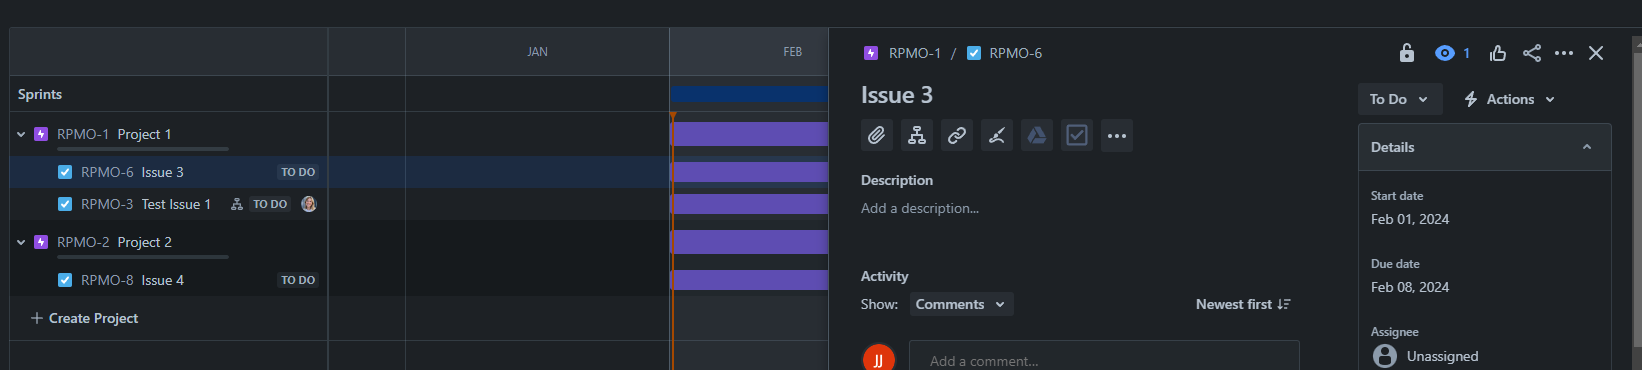Toggle watching this issue via eye icon
Viewport: 1642px width, 370px height.
(x=1444, y=53)
